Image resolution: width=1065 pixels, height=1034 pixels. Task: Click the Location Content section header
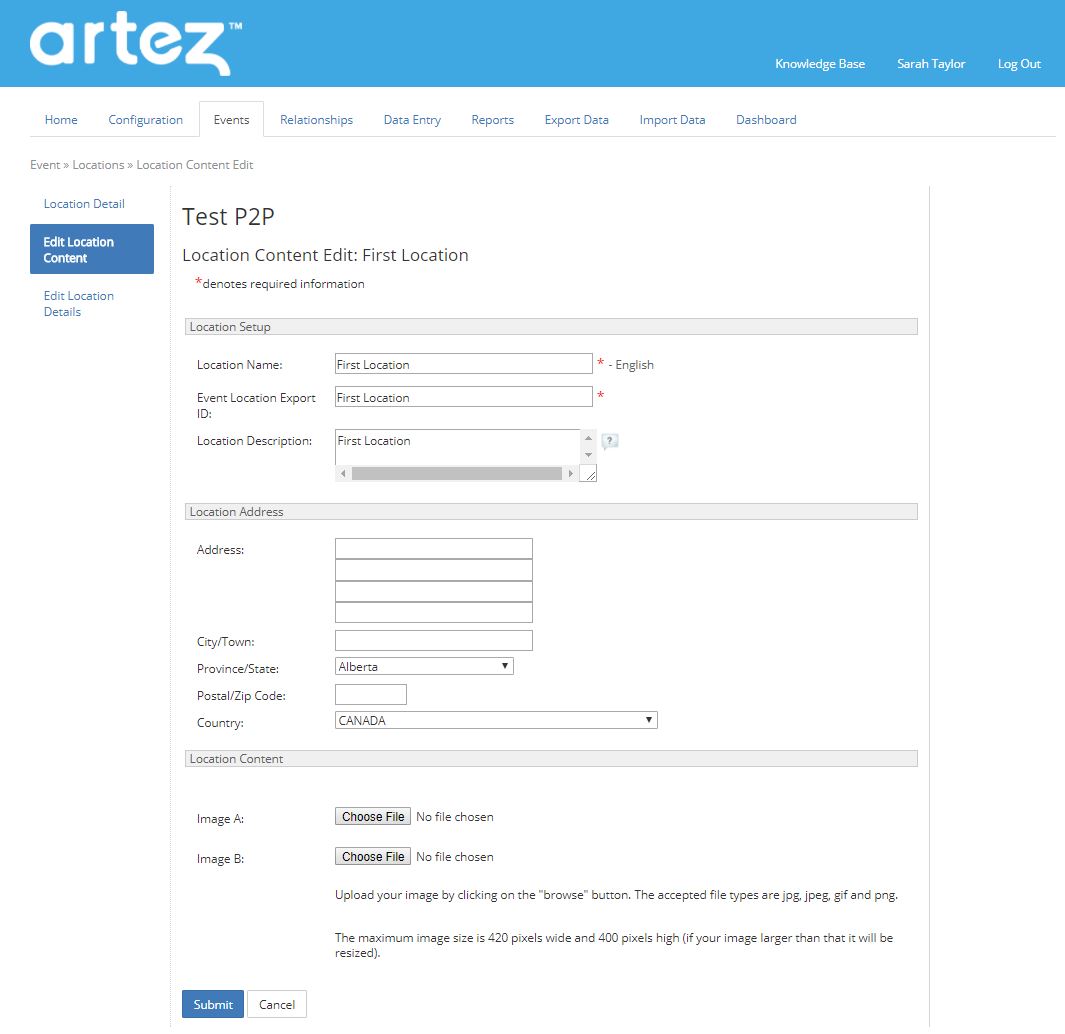[x=551, y=759]
